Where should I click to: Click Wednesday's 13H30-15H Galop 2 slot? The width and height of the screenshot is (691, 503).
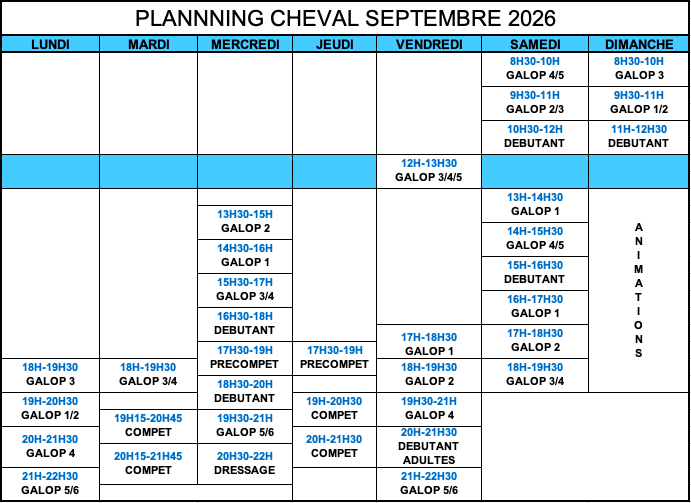[245, 221]
